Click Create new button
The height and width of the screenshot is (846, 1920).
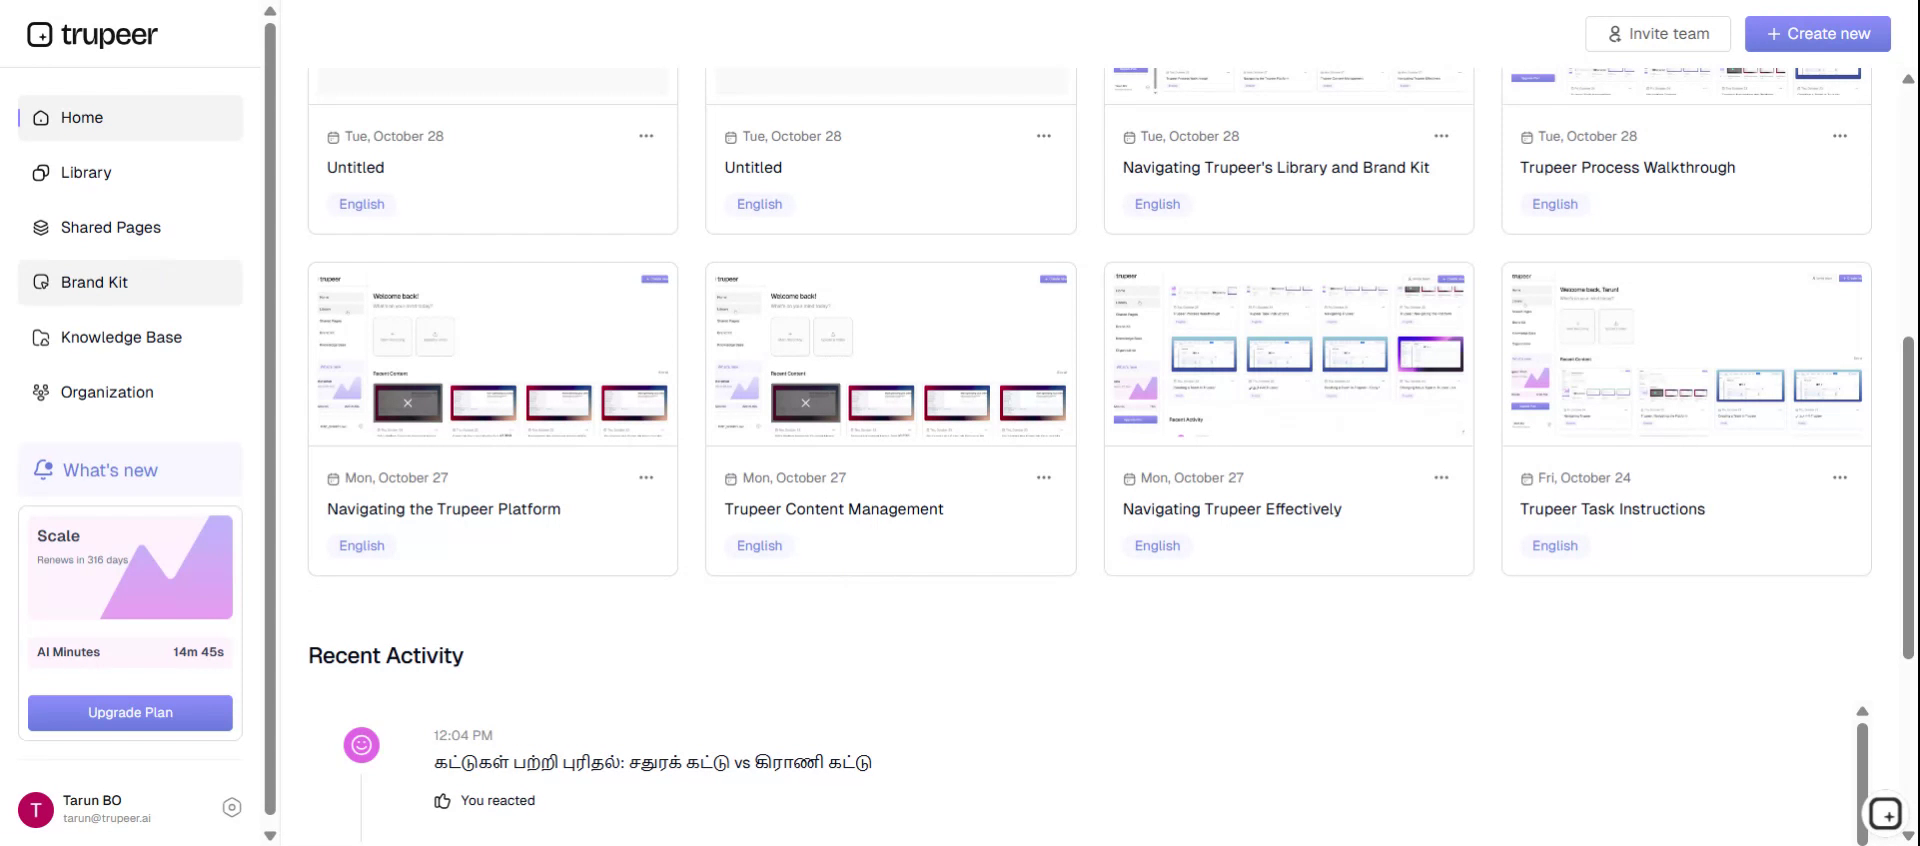(x=1818, y=34)
